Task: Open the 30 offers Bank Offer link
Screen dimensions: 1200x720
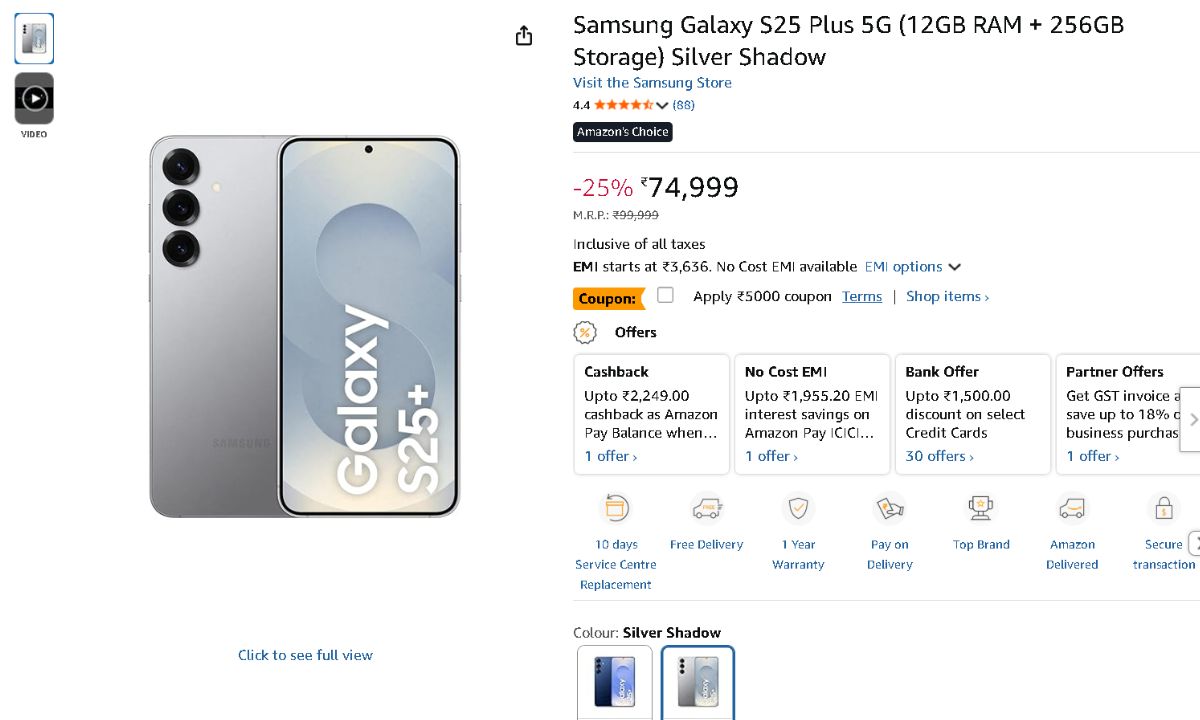Action: pyautogui.click(x=939, y=456)
